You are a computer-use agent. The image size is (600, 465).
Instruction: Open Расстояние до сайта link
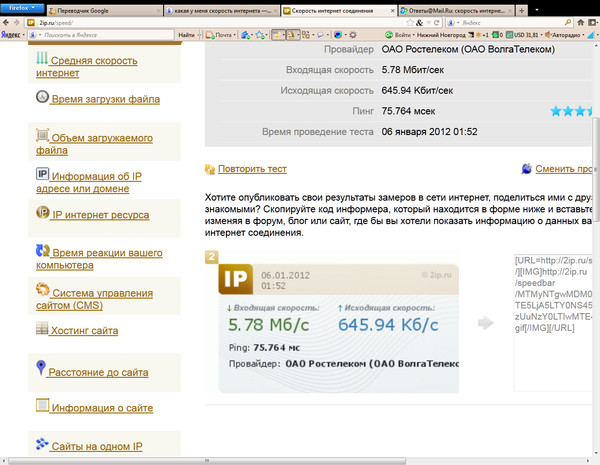[98, 372]
